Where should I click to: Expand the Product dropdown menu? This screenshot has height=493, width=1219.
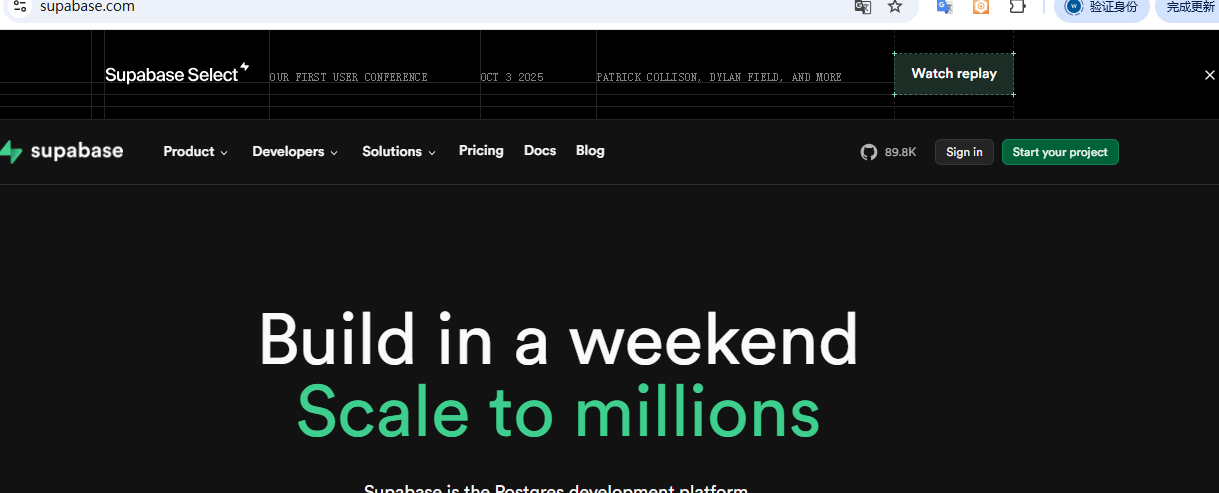(x=195, y=152)
